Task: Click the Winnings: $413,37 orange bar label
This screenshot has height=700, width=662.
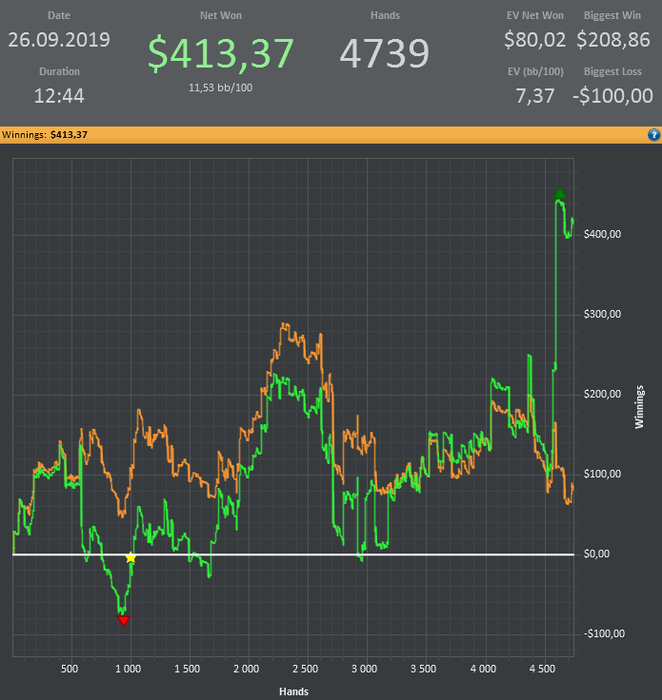Action: 45,134
